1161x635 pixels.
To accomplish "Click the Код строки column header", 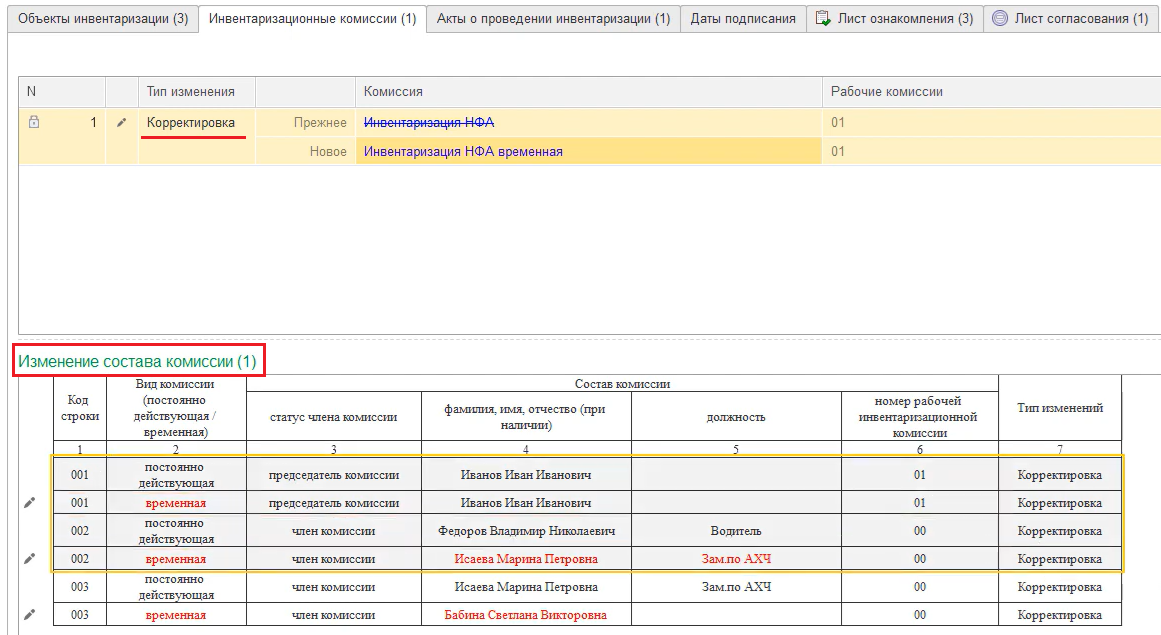I will click(x=80, y=408).
